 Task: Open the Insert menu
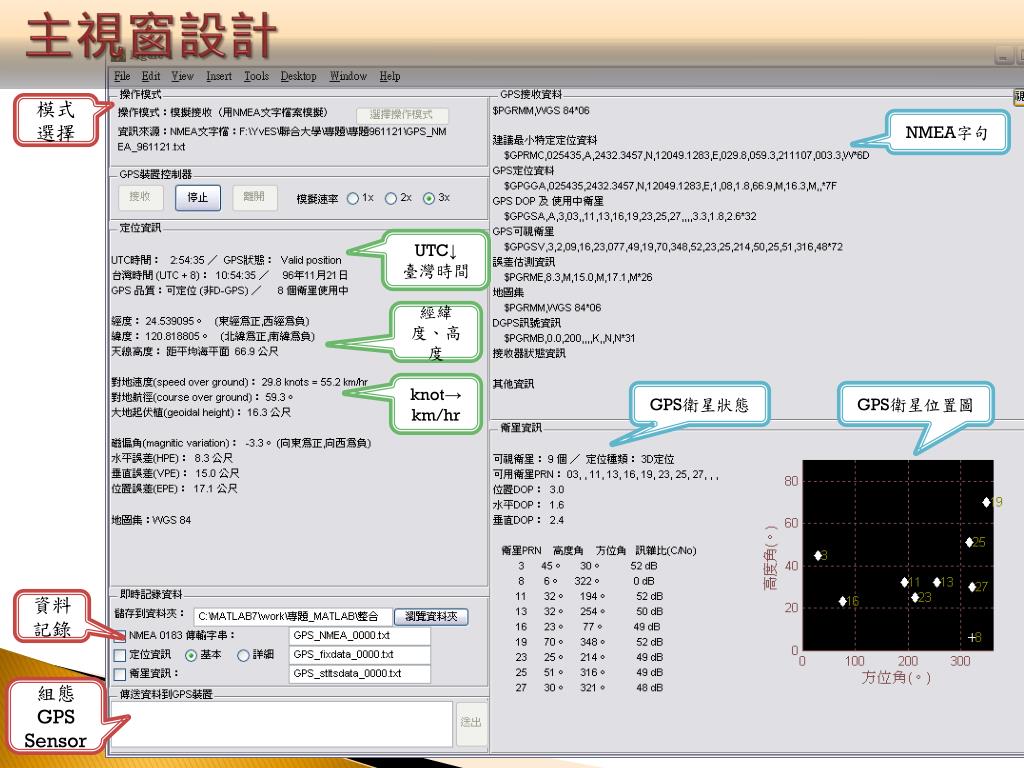click(219, 76)
